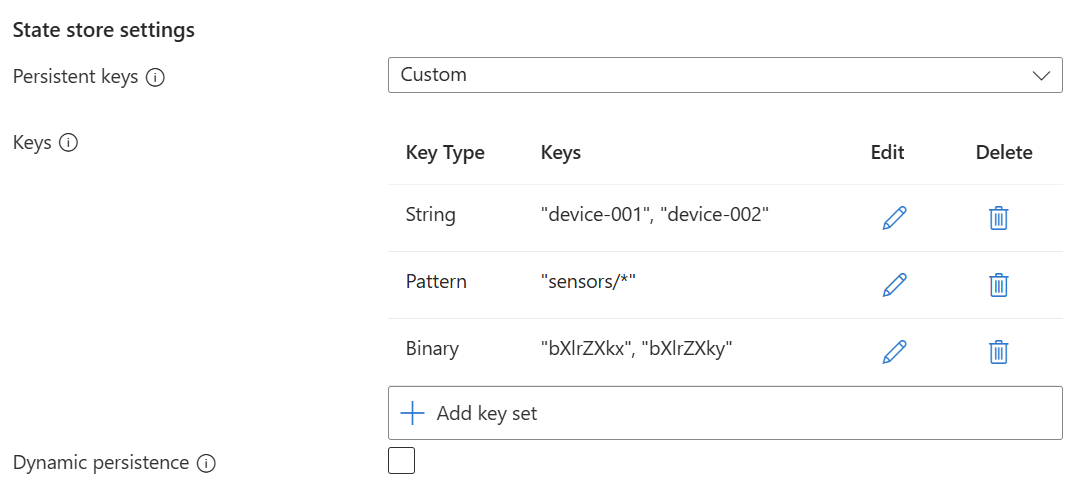The height and width of the screenshot is (484, 1083).
Task: Click the Binary key type cell
Action: tap(432, 349)
